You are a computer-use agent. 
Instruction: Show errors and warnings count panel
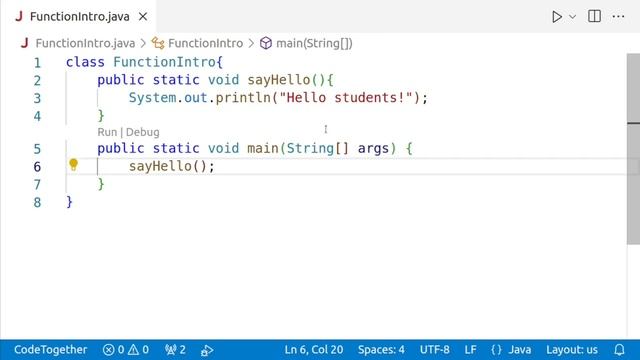[126, 350]
